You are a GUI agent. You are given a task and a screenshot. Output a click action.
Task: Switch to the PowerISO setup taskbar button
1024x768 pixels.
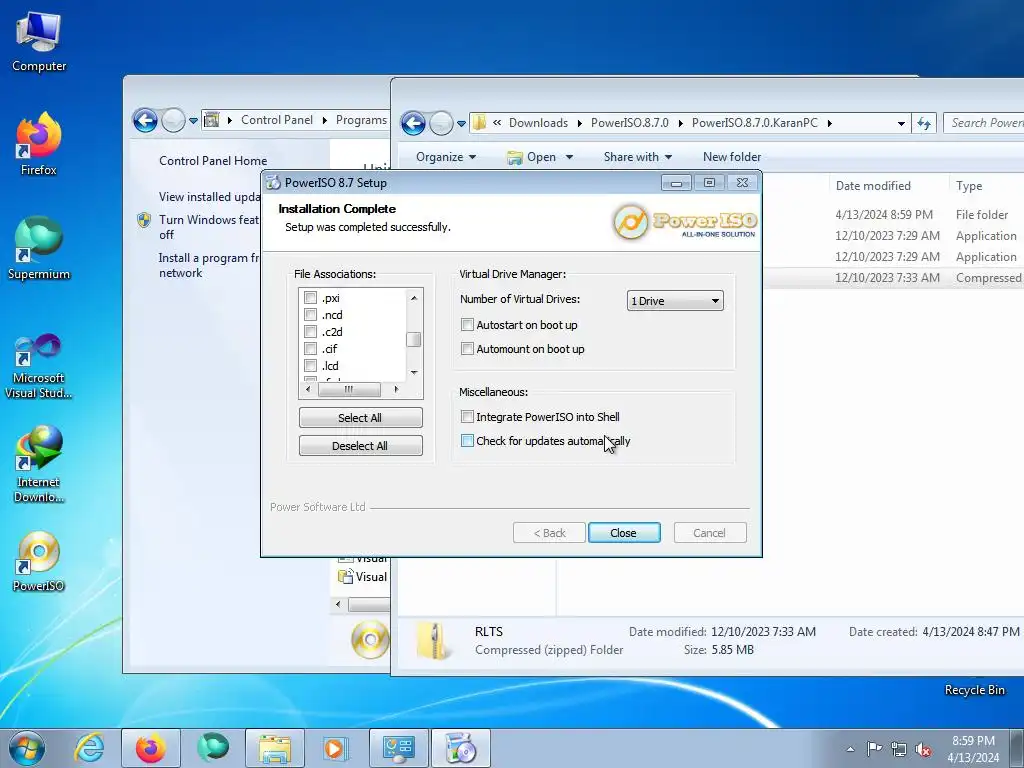point(460,748)
